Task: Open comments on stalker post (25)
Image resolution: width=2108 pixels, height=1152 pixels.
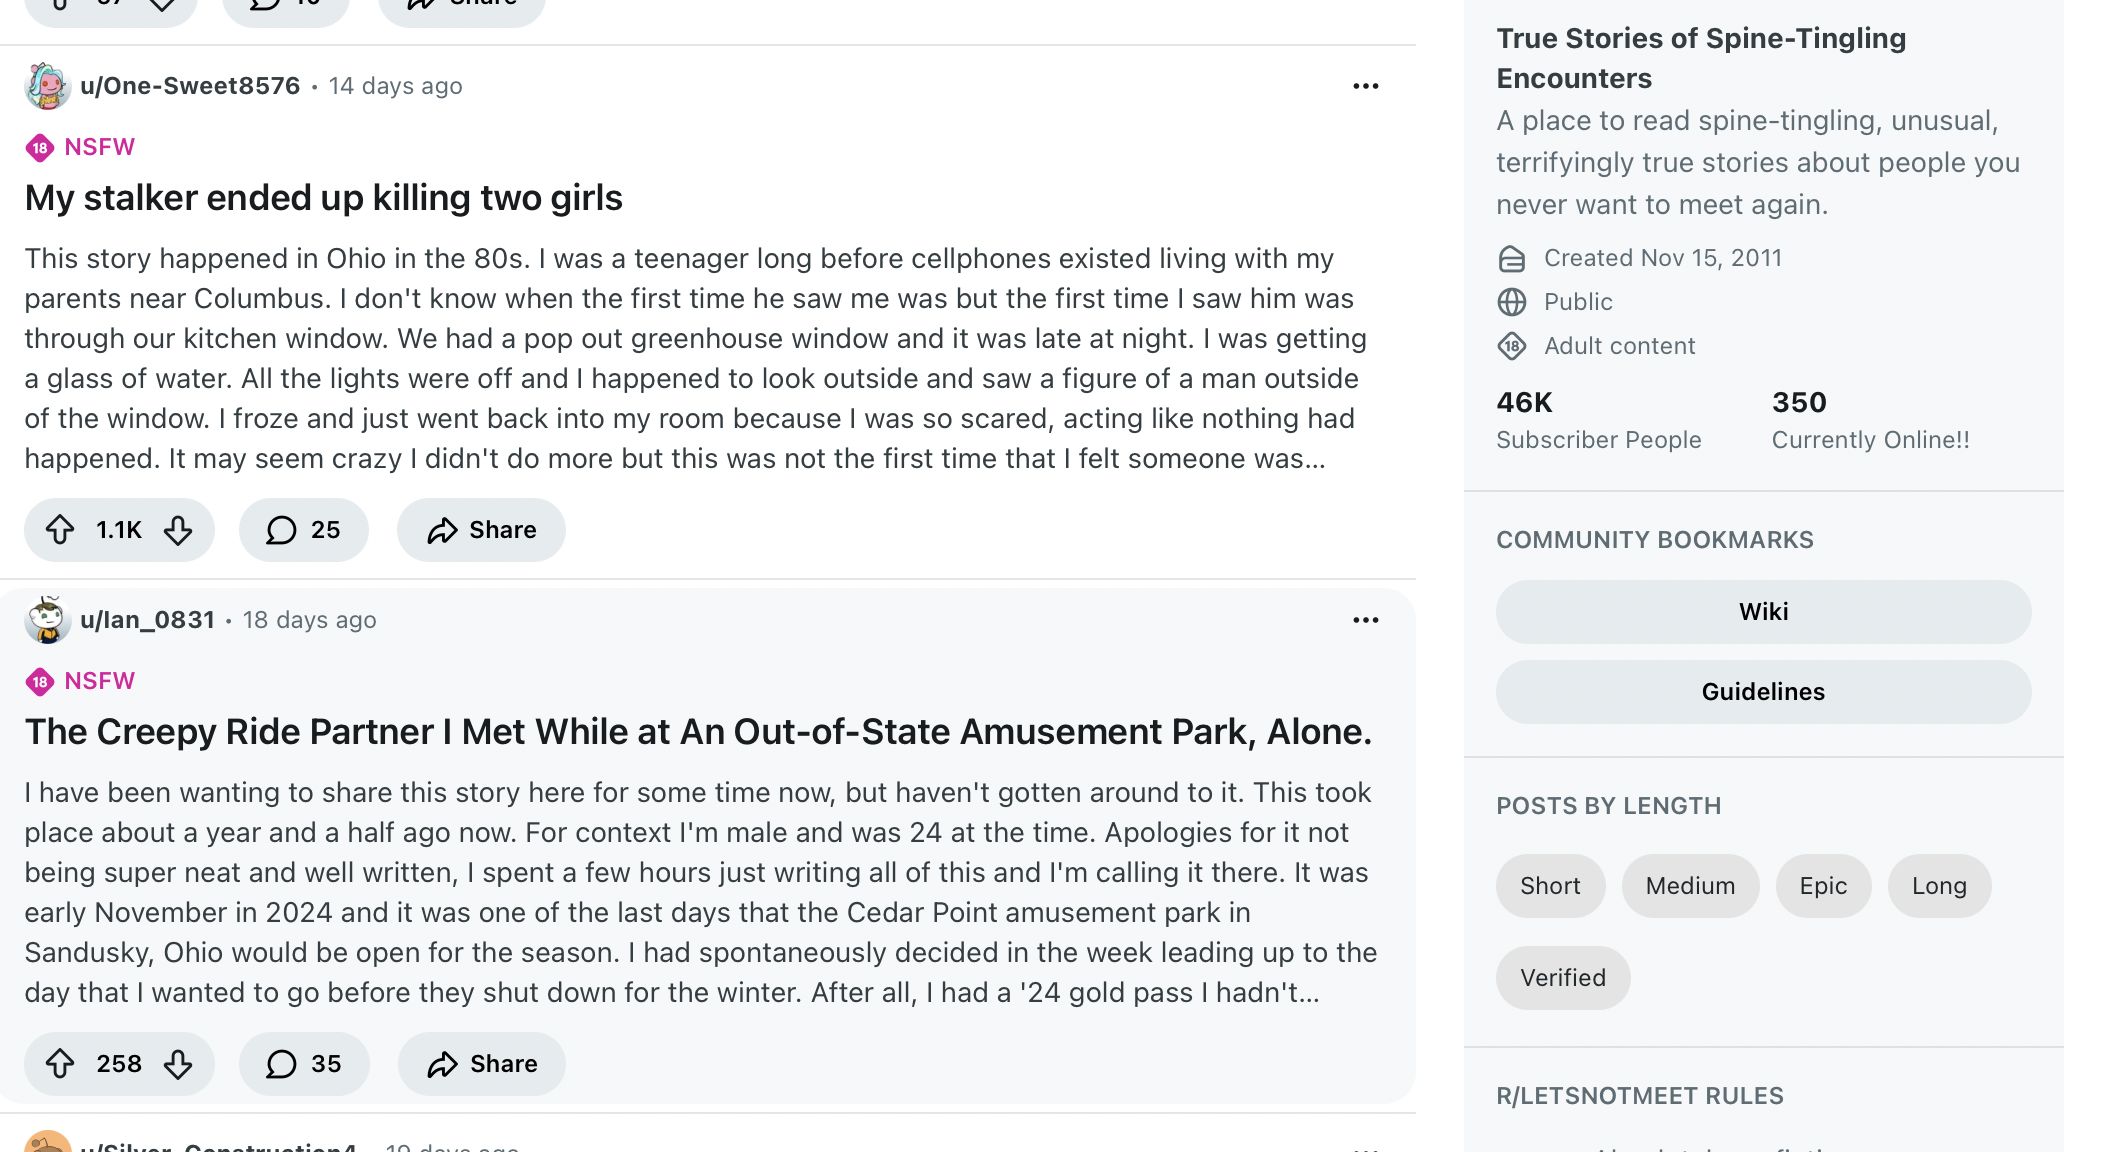Action: point(303,530)
